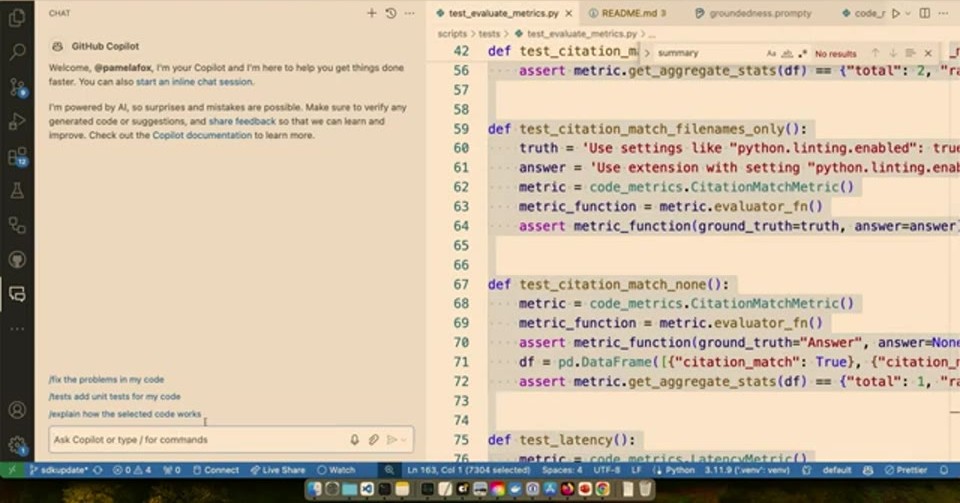Toggle Match Case in find widget
This screenshot has width=960, height=503.
(x=771, y=53)
